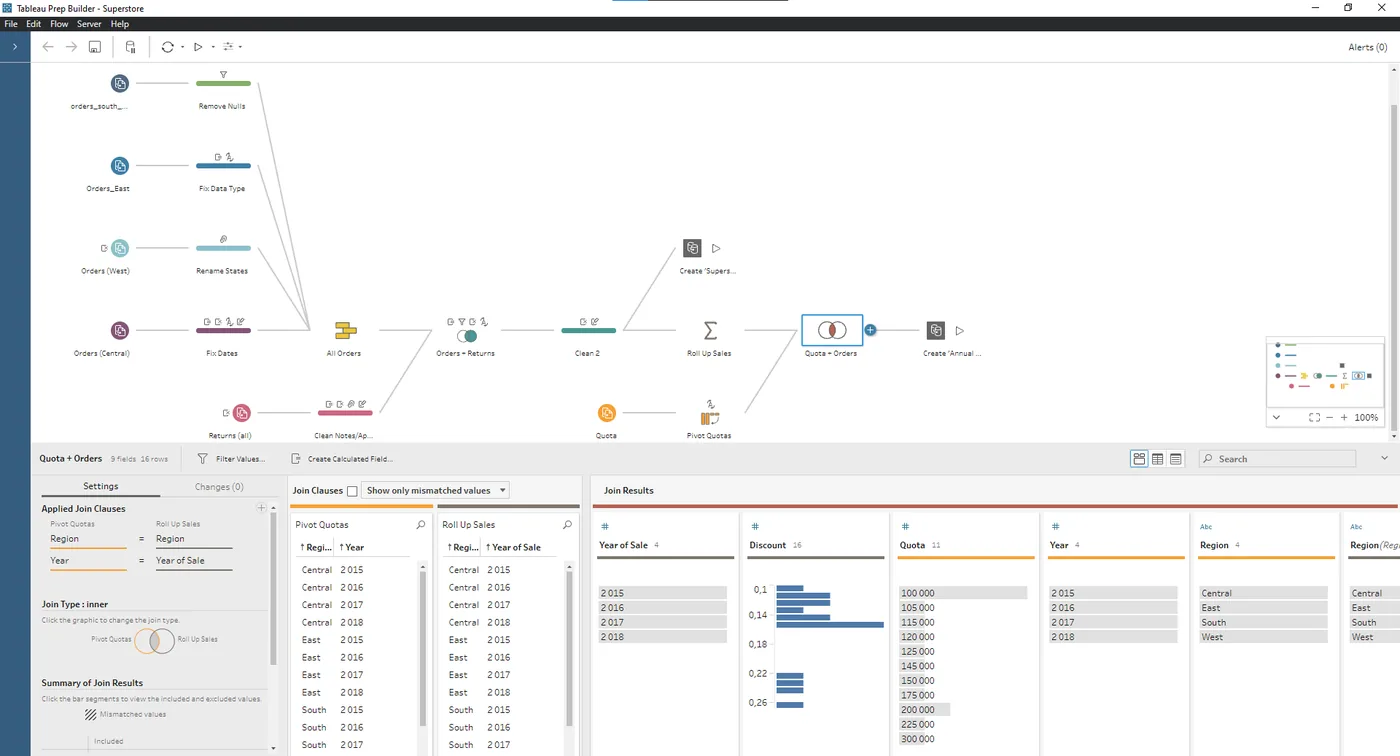1400x756 pixels.
Task: Select the Orders_East input step icon
Action: pos(120,166)
